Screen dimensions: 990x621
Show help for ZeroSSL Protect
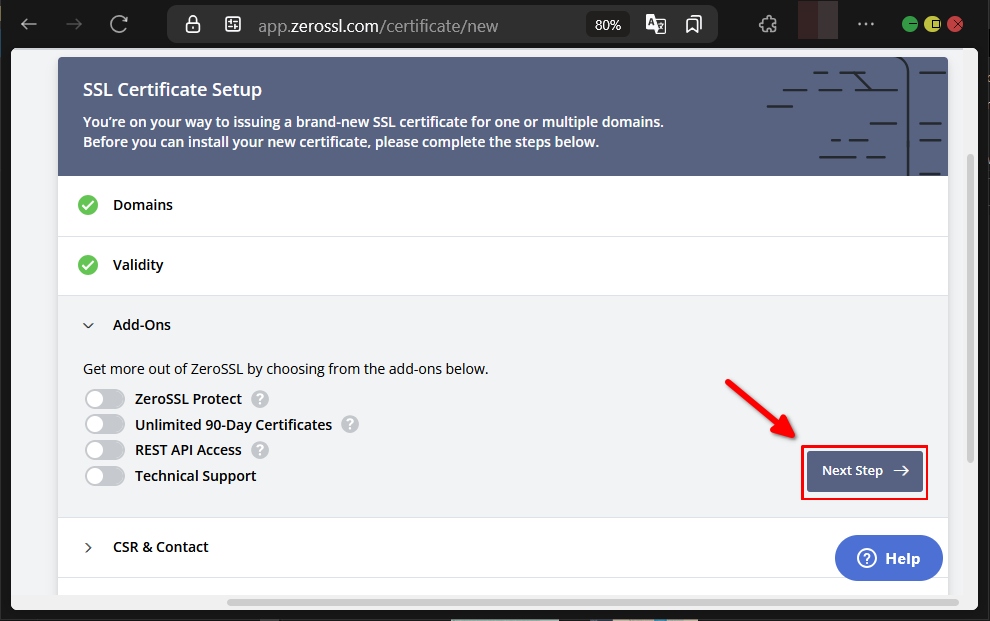[260, 399]
